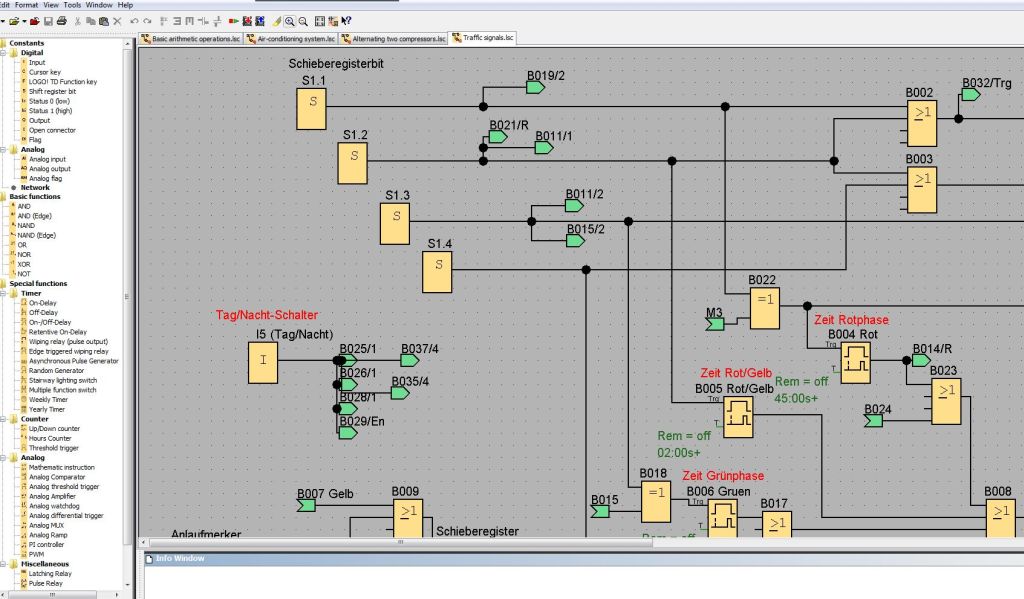1024x599 pixels.
Task: Click the canvas horizontal scrollbar thumb
Action: pos(401,542)
